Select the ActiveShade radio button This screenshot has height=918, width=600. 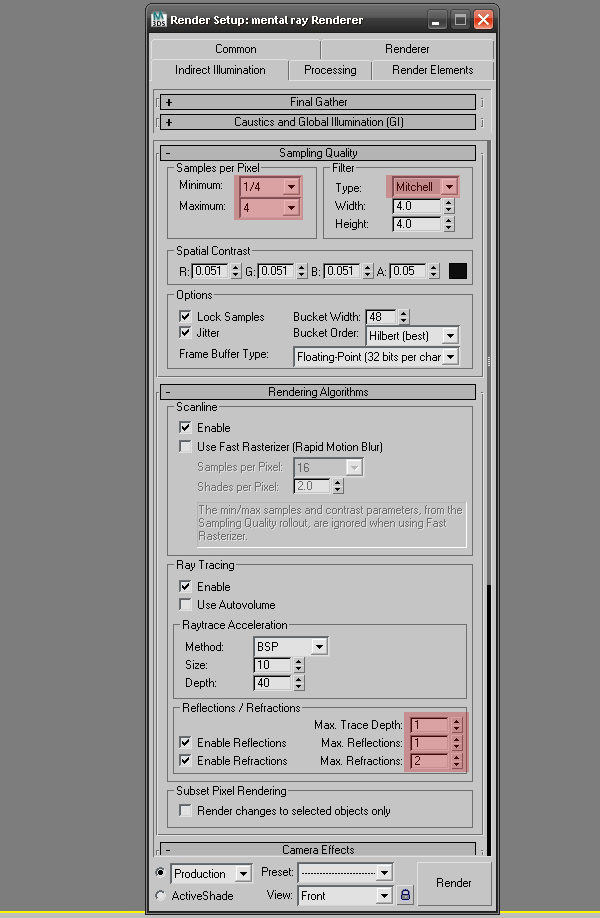pos(161,896)
